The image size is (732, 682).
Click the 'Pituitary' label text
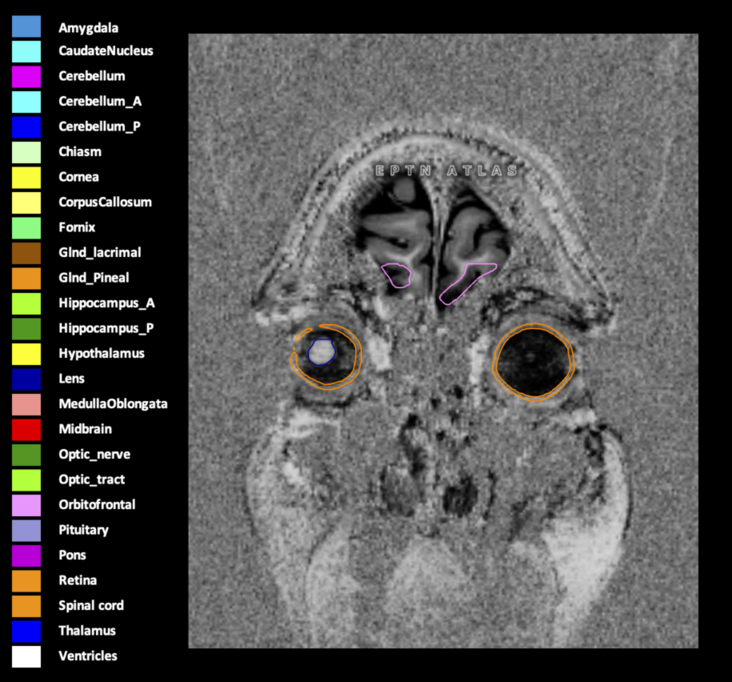pos(84,530)
